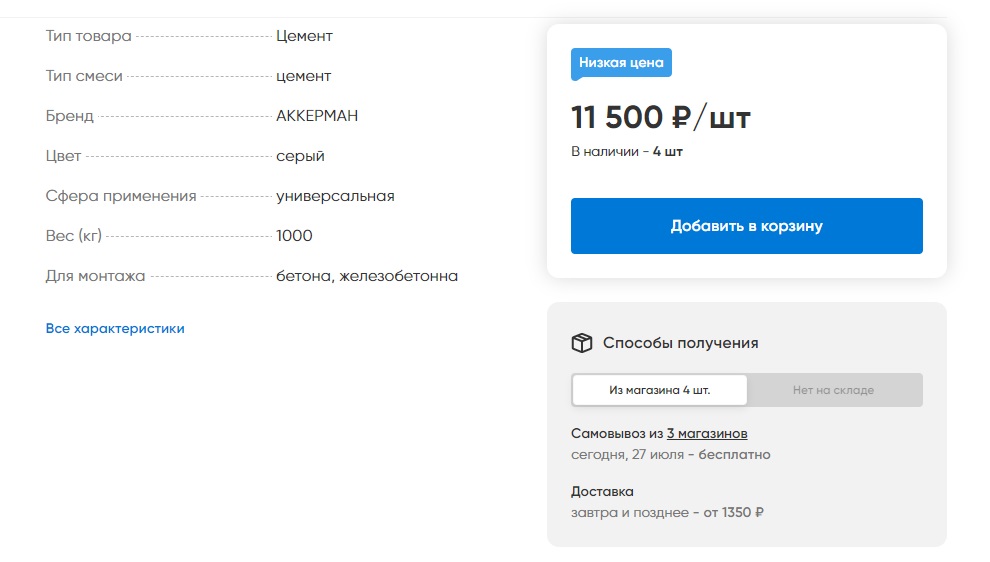Click the Низкая цена badge
990x562 pixels.
[621, 62]
